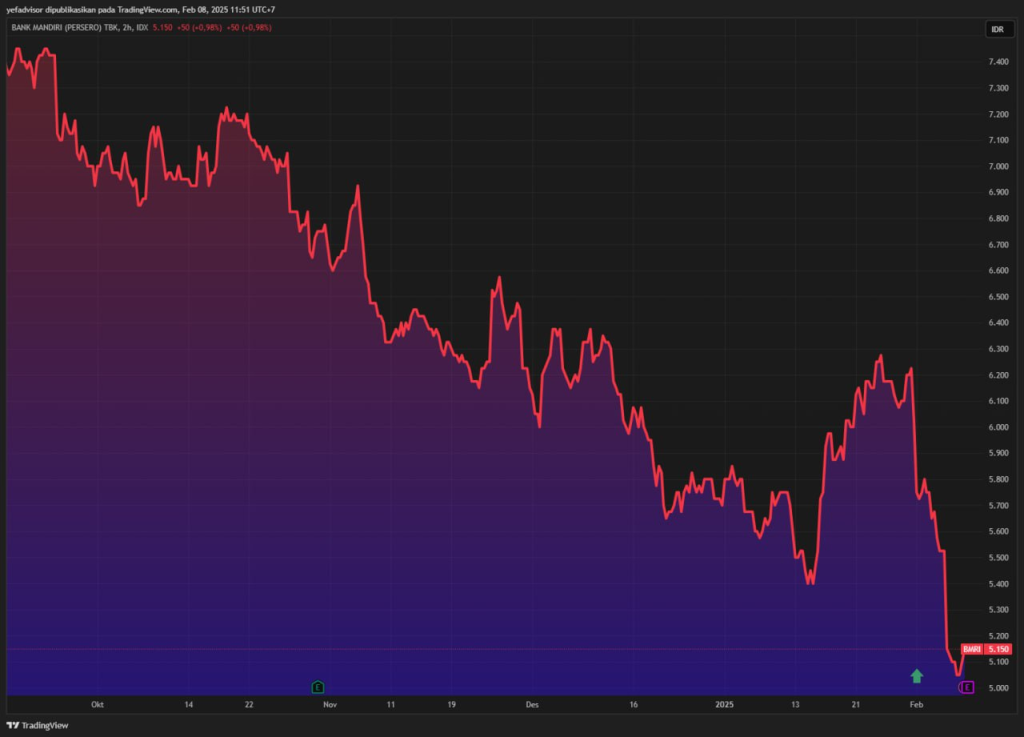Viewport: 1024px width, 737px height.
Task: Click the green earnings E marker near Nov
Action: [x=318, y=687]
